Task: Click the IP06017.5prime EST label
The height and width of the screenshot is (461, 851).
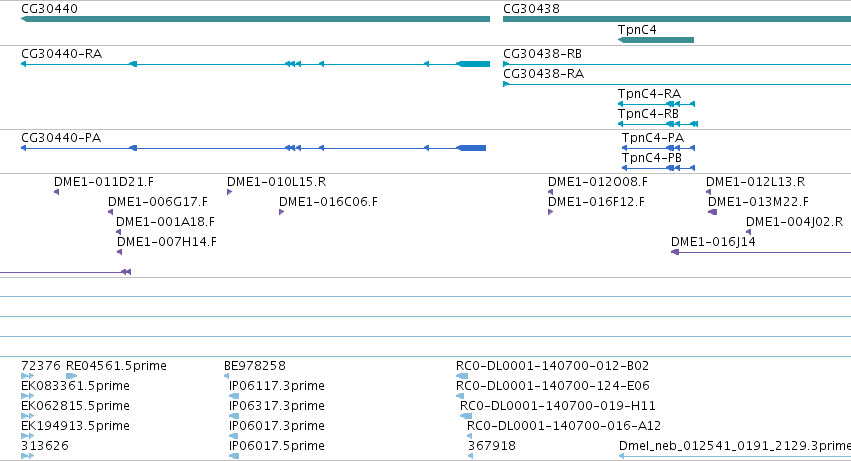Action: pos(277,446)
